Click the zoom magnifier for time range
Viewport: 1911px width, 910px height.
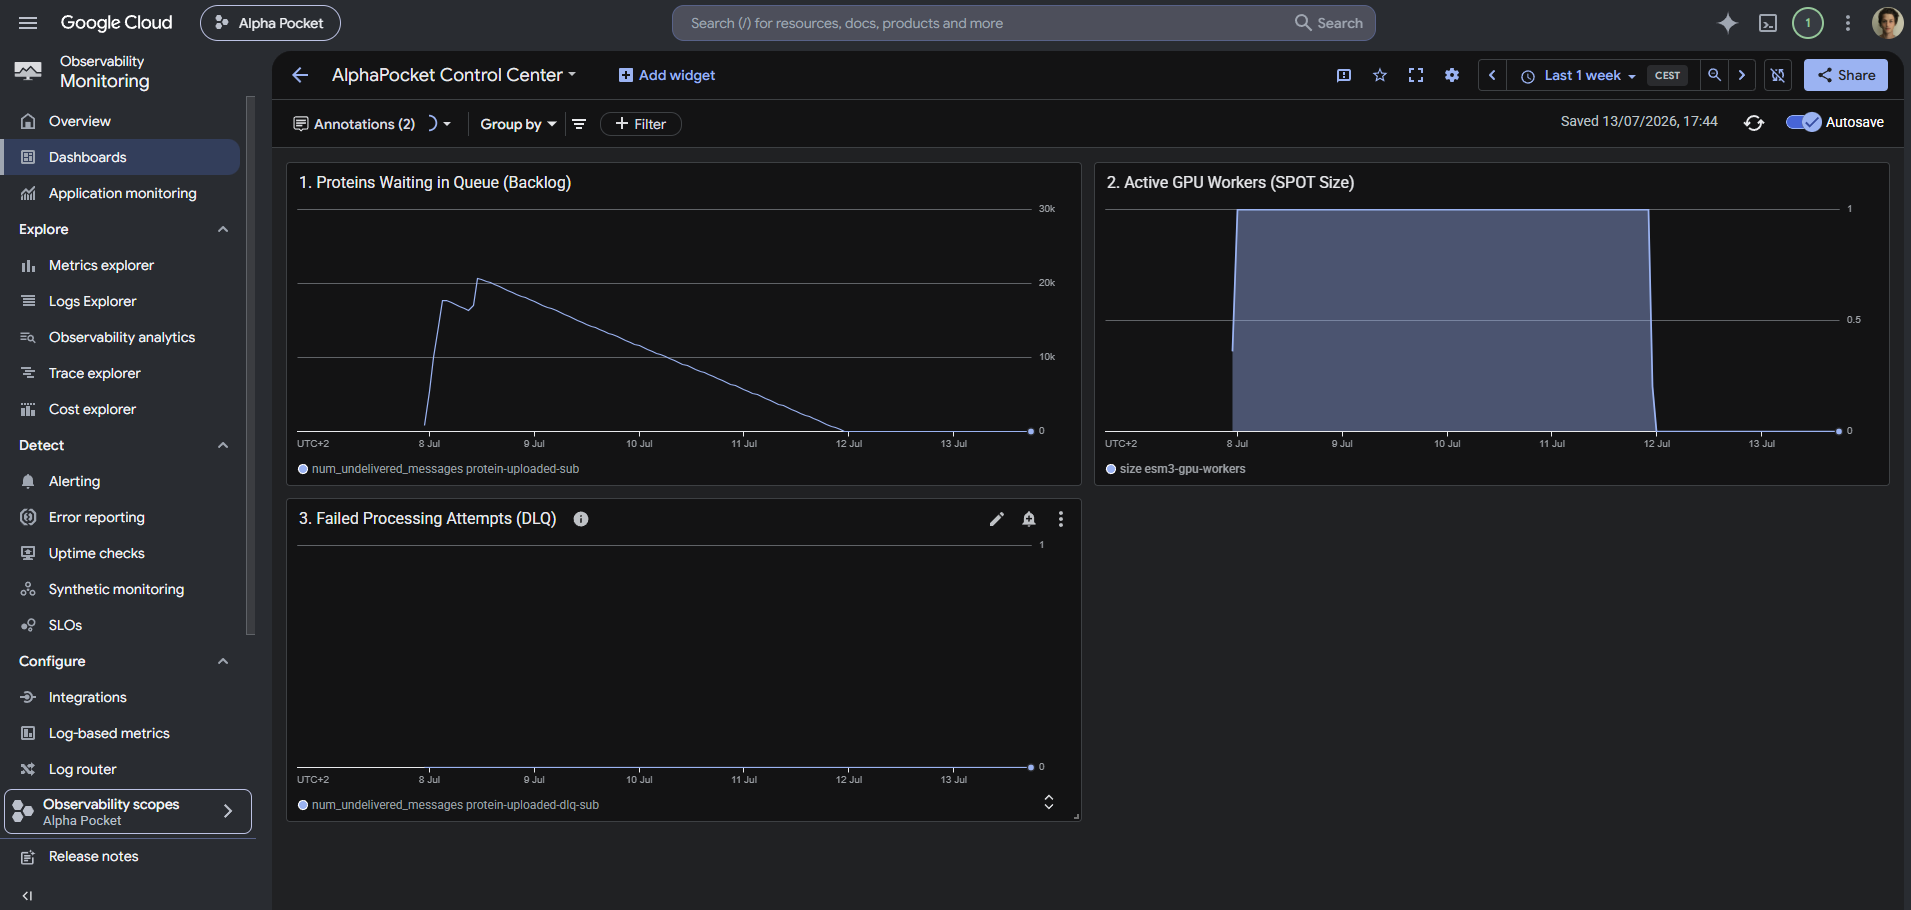coord(1714,75)
